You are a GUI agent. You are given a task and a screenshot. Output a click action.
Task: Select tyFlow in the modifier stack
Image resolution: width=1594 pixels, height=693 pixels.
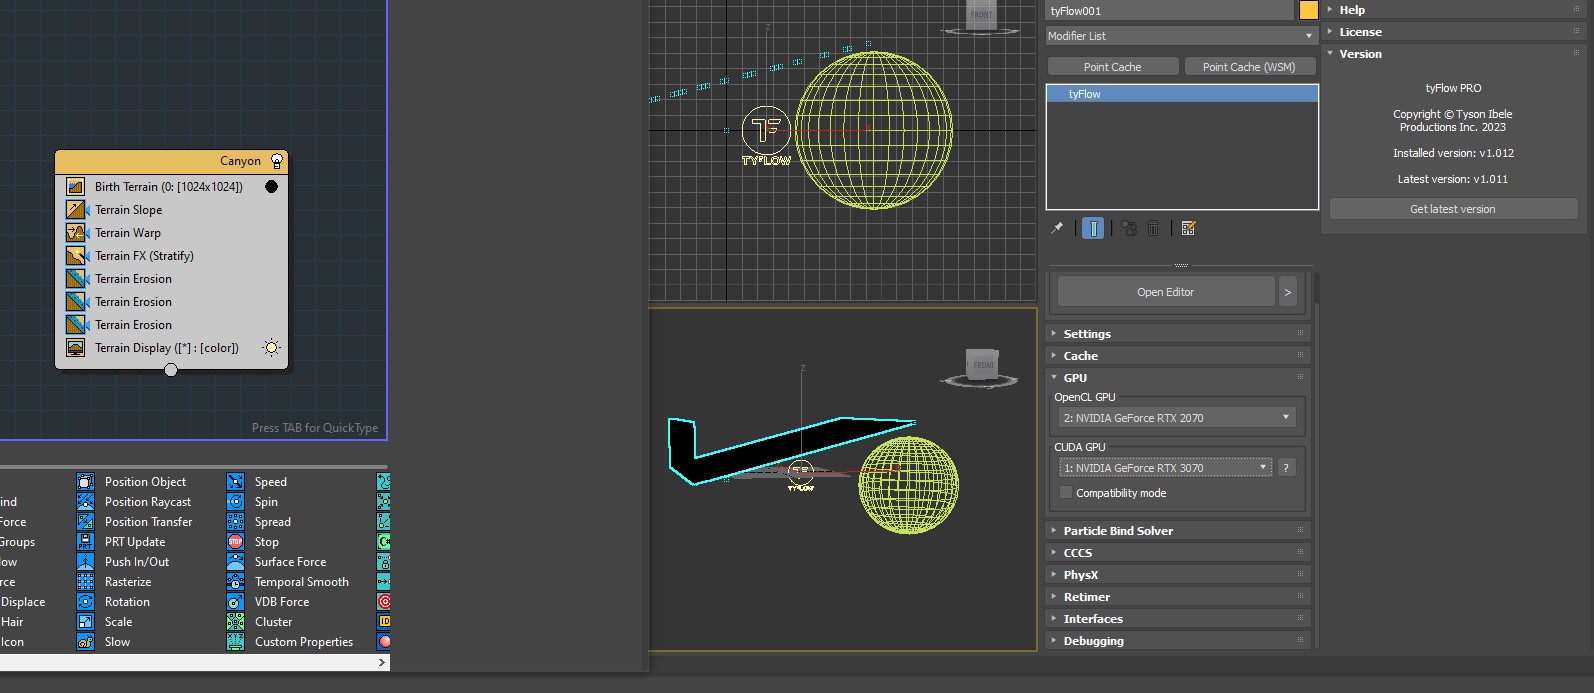(1182, 94)
